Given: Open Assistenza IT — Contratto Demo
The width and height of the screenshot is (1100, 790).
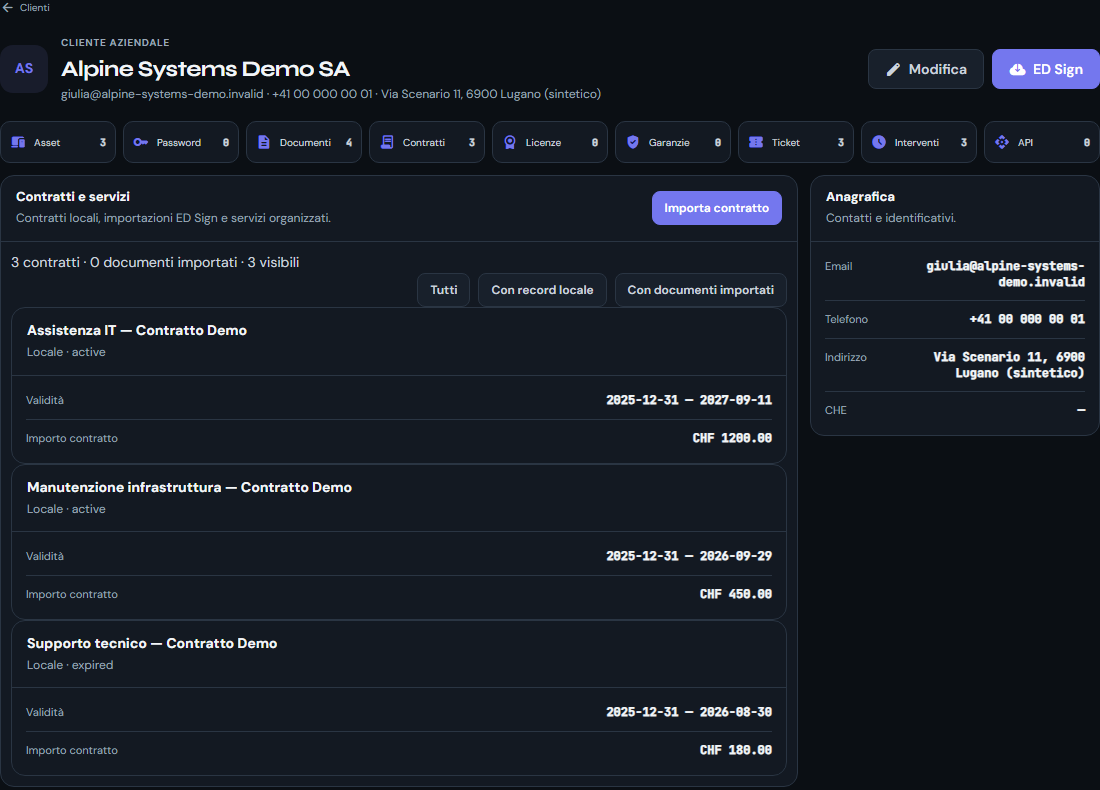Looking at the screenshot, I should click(137, 330).
